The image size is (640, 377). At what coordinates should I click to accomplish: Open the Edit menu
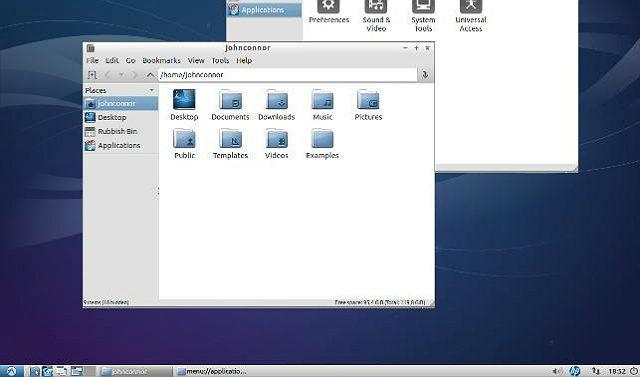[x=112, y=60]
